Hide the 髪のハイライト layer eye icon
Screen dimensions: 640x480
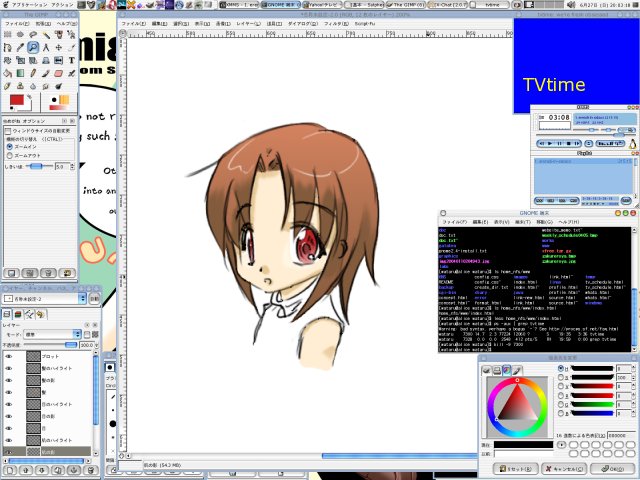(x=9, y=368)
